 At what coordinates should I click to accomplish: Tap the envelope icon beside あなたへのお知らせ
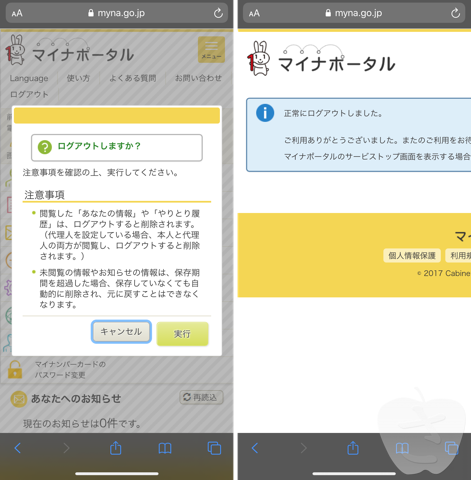(x=19, y=399)
